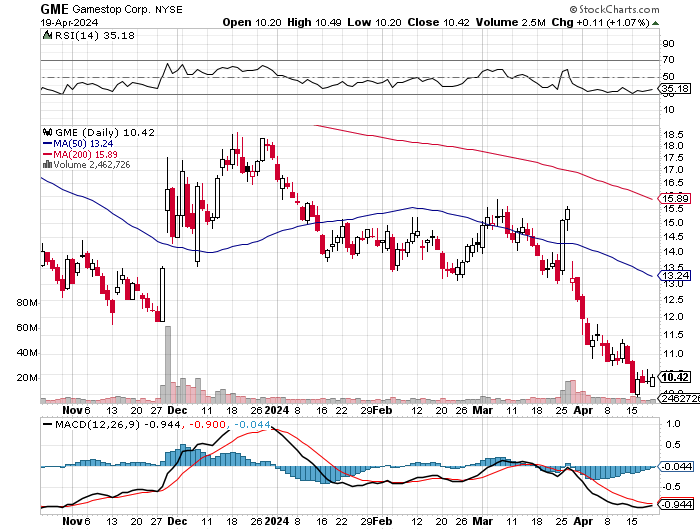Click the 14.5 price axis label
Viewport: 700px width, 530px height.
coord(673,237)
